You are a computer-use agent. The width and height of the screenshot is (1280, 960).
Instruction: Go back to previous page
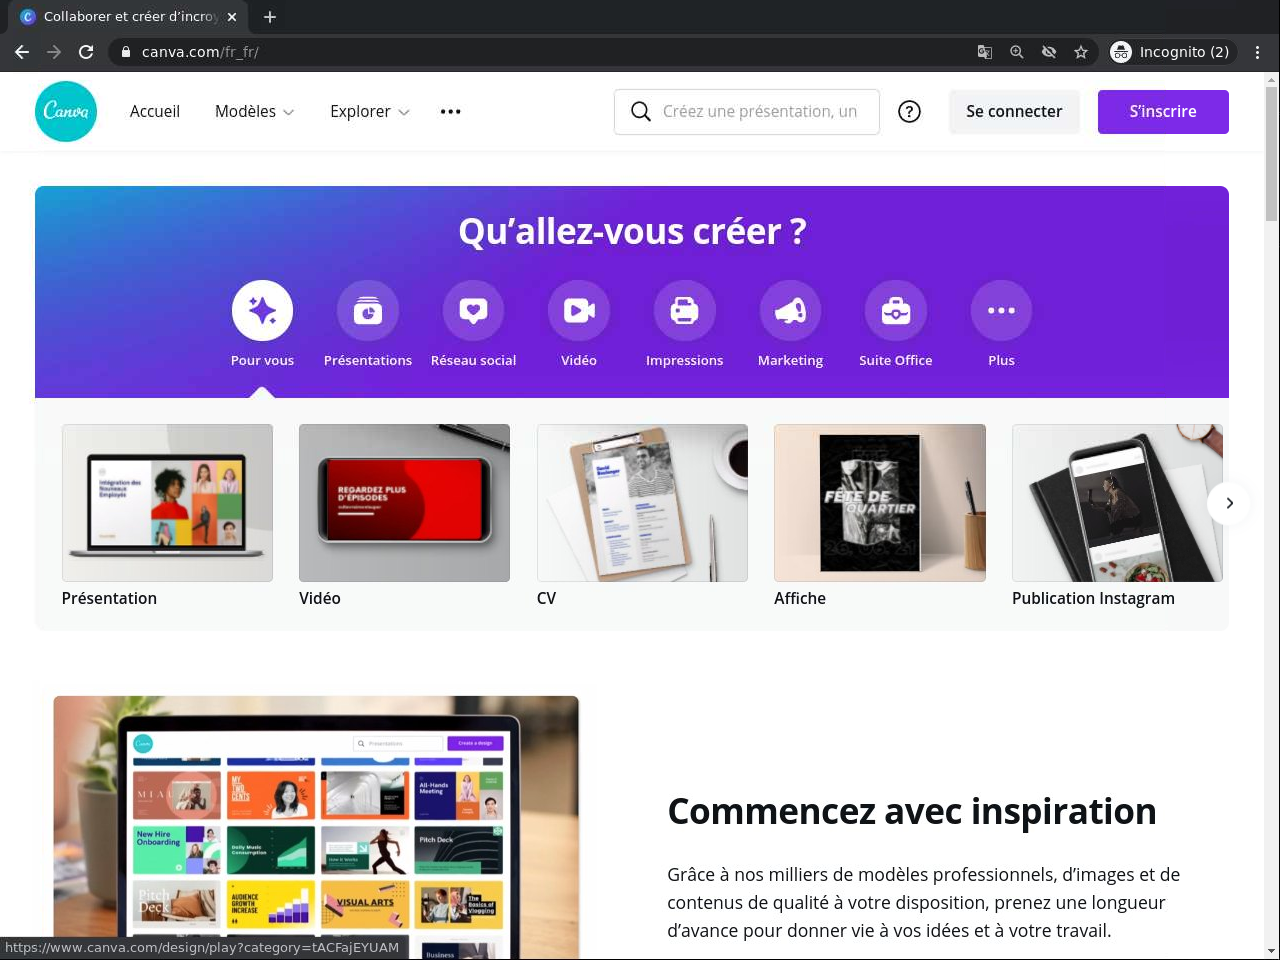tap(22, 52)
